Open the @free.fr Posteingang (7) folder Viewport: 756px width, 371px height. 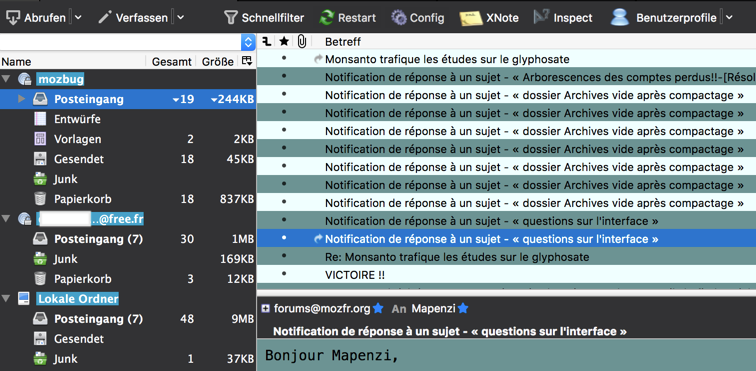(x=128, y=239)
